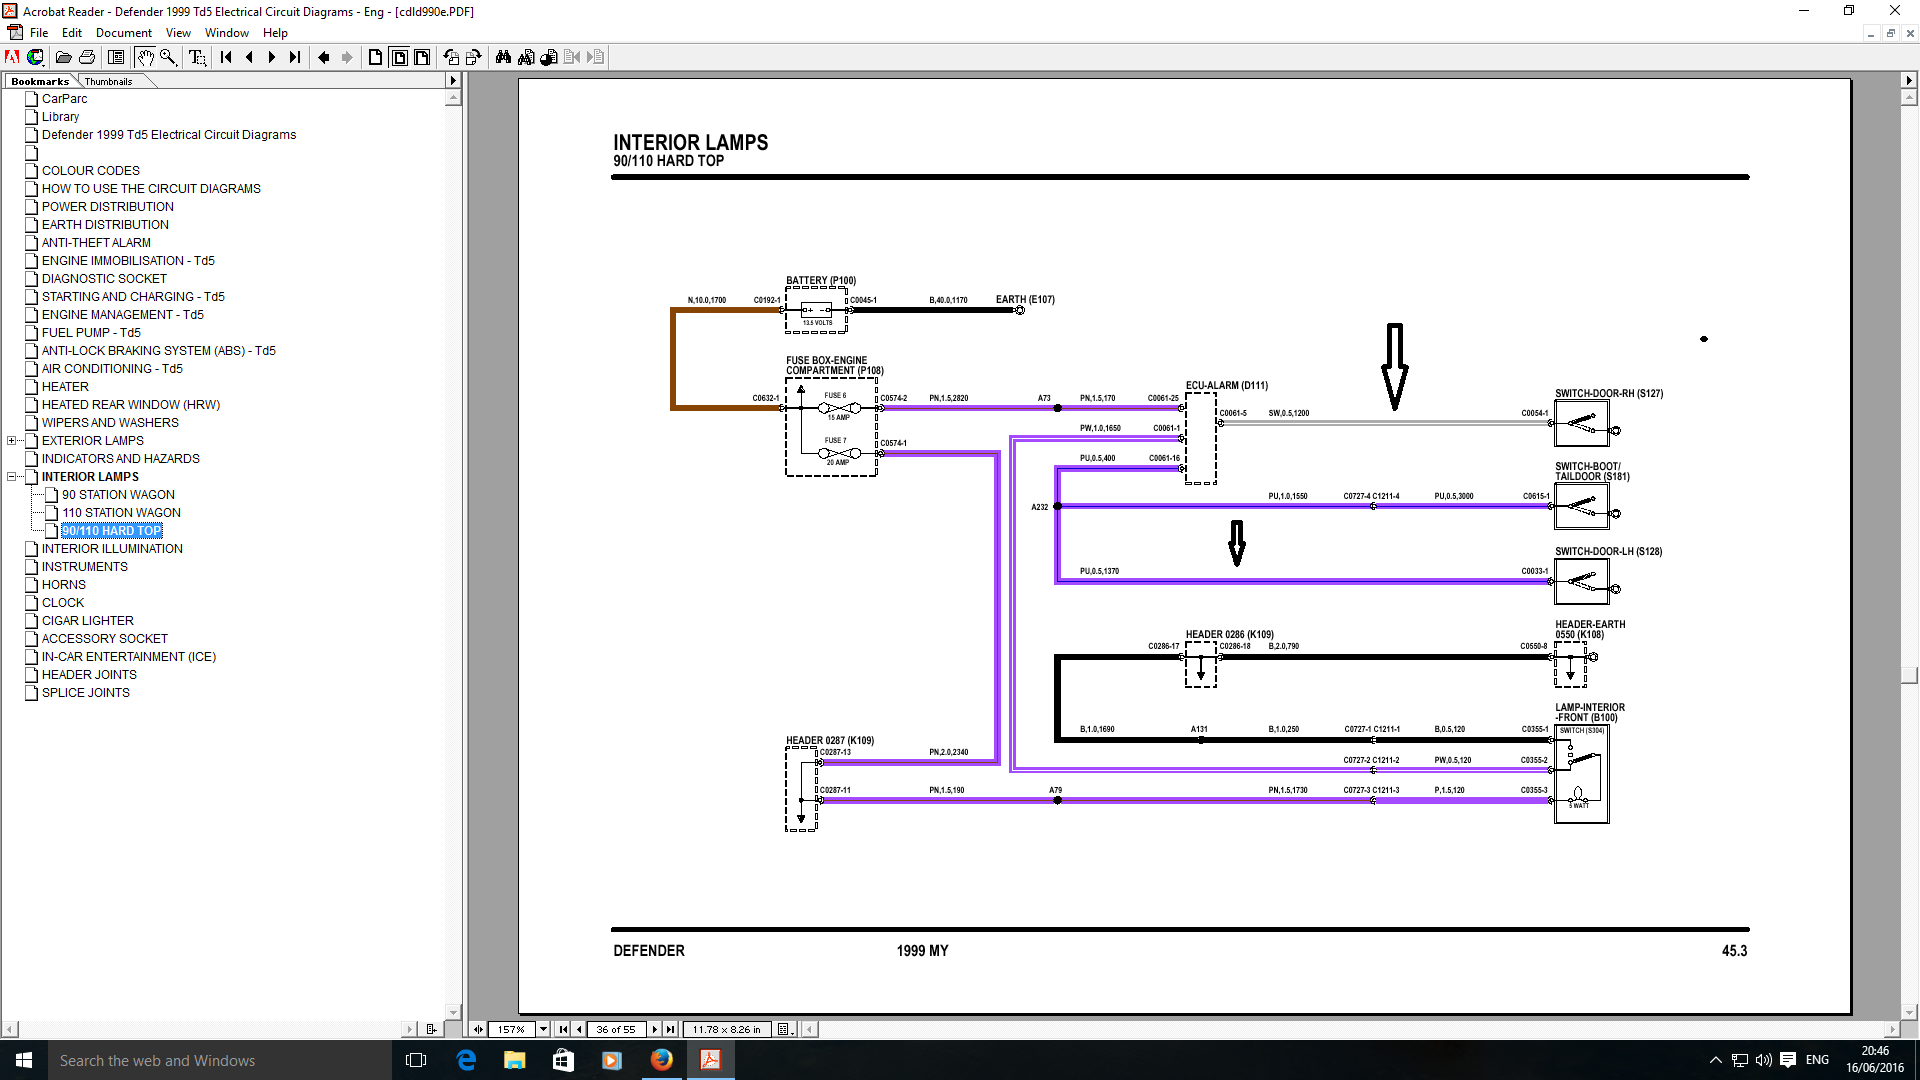Open a file with the Open folder icon
Image resolution: width=1920 pixels, height=1080 pixels.
coord(63,57)
